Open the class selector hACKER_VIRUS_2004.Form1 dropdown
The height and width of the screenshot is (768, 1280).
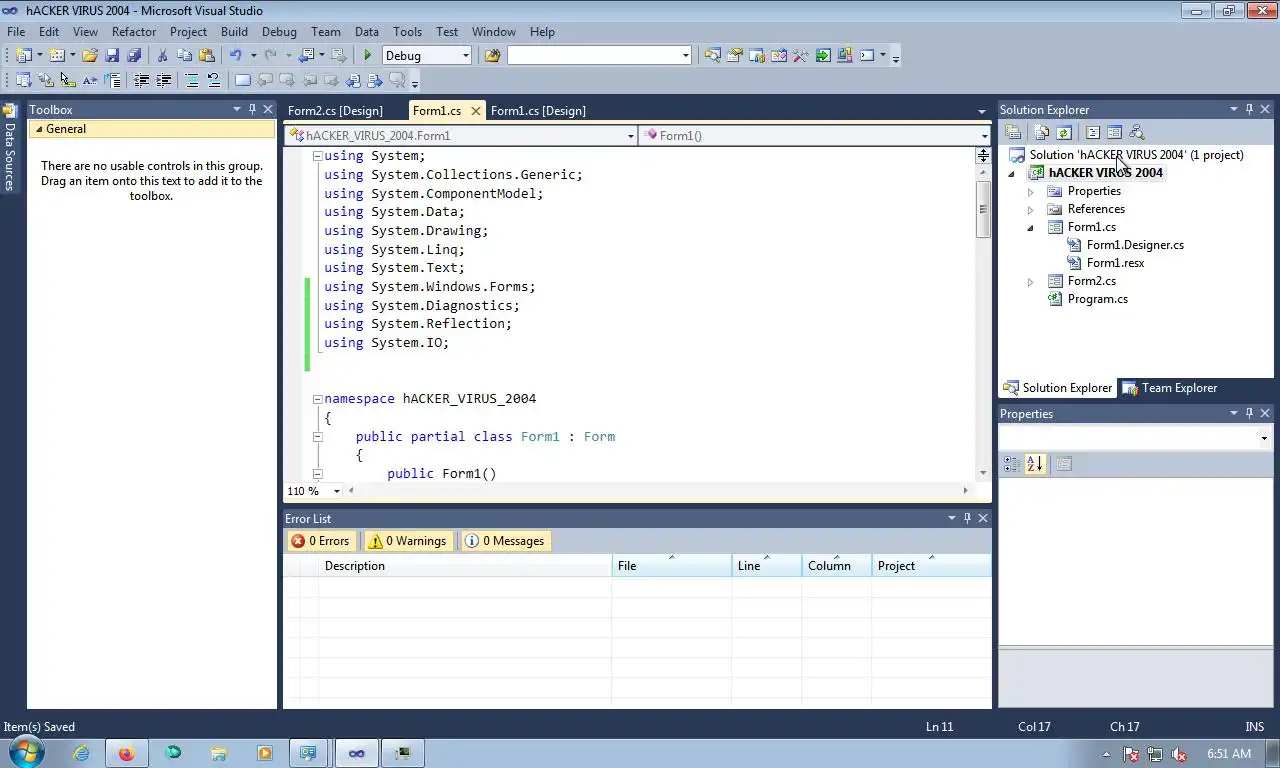tap(631, 135)
